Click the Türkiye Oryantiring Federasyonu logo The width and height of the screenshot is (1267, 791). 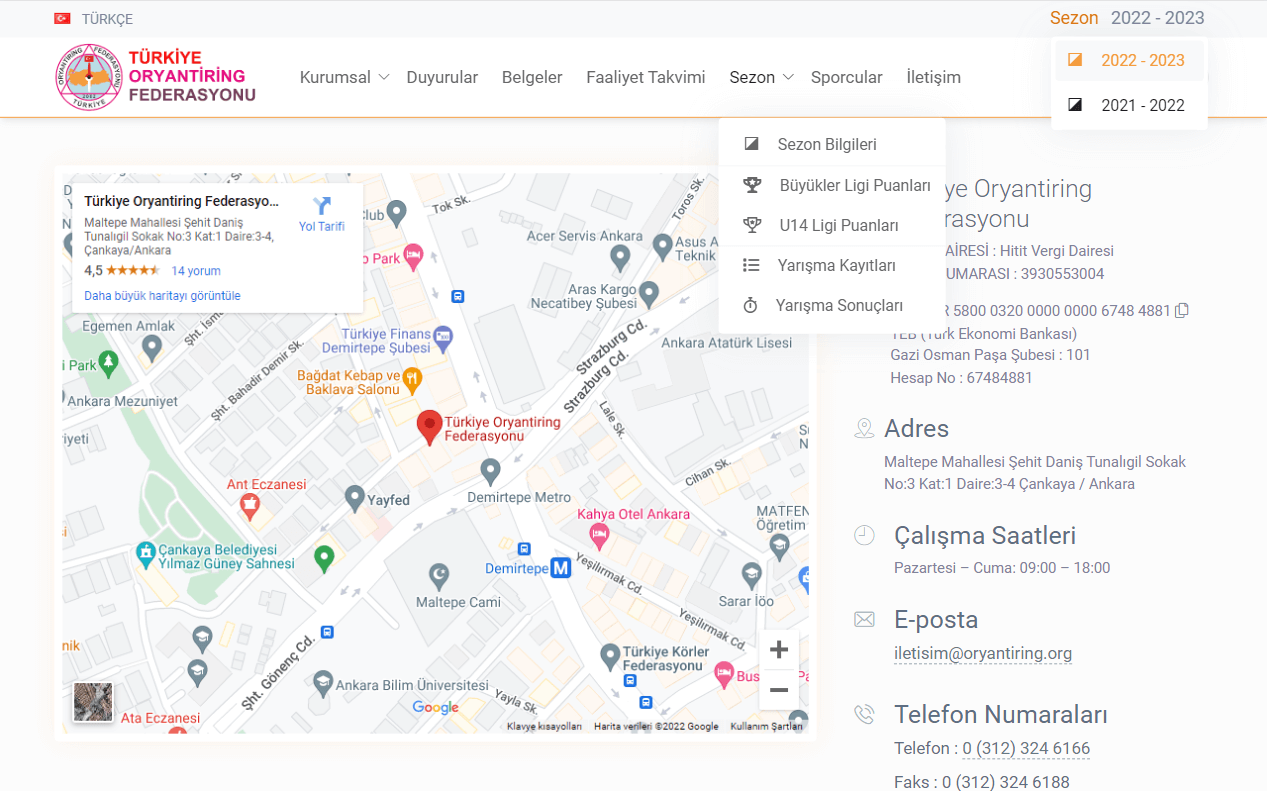click(156, 77)
